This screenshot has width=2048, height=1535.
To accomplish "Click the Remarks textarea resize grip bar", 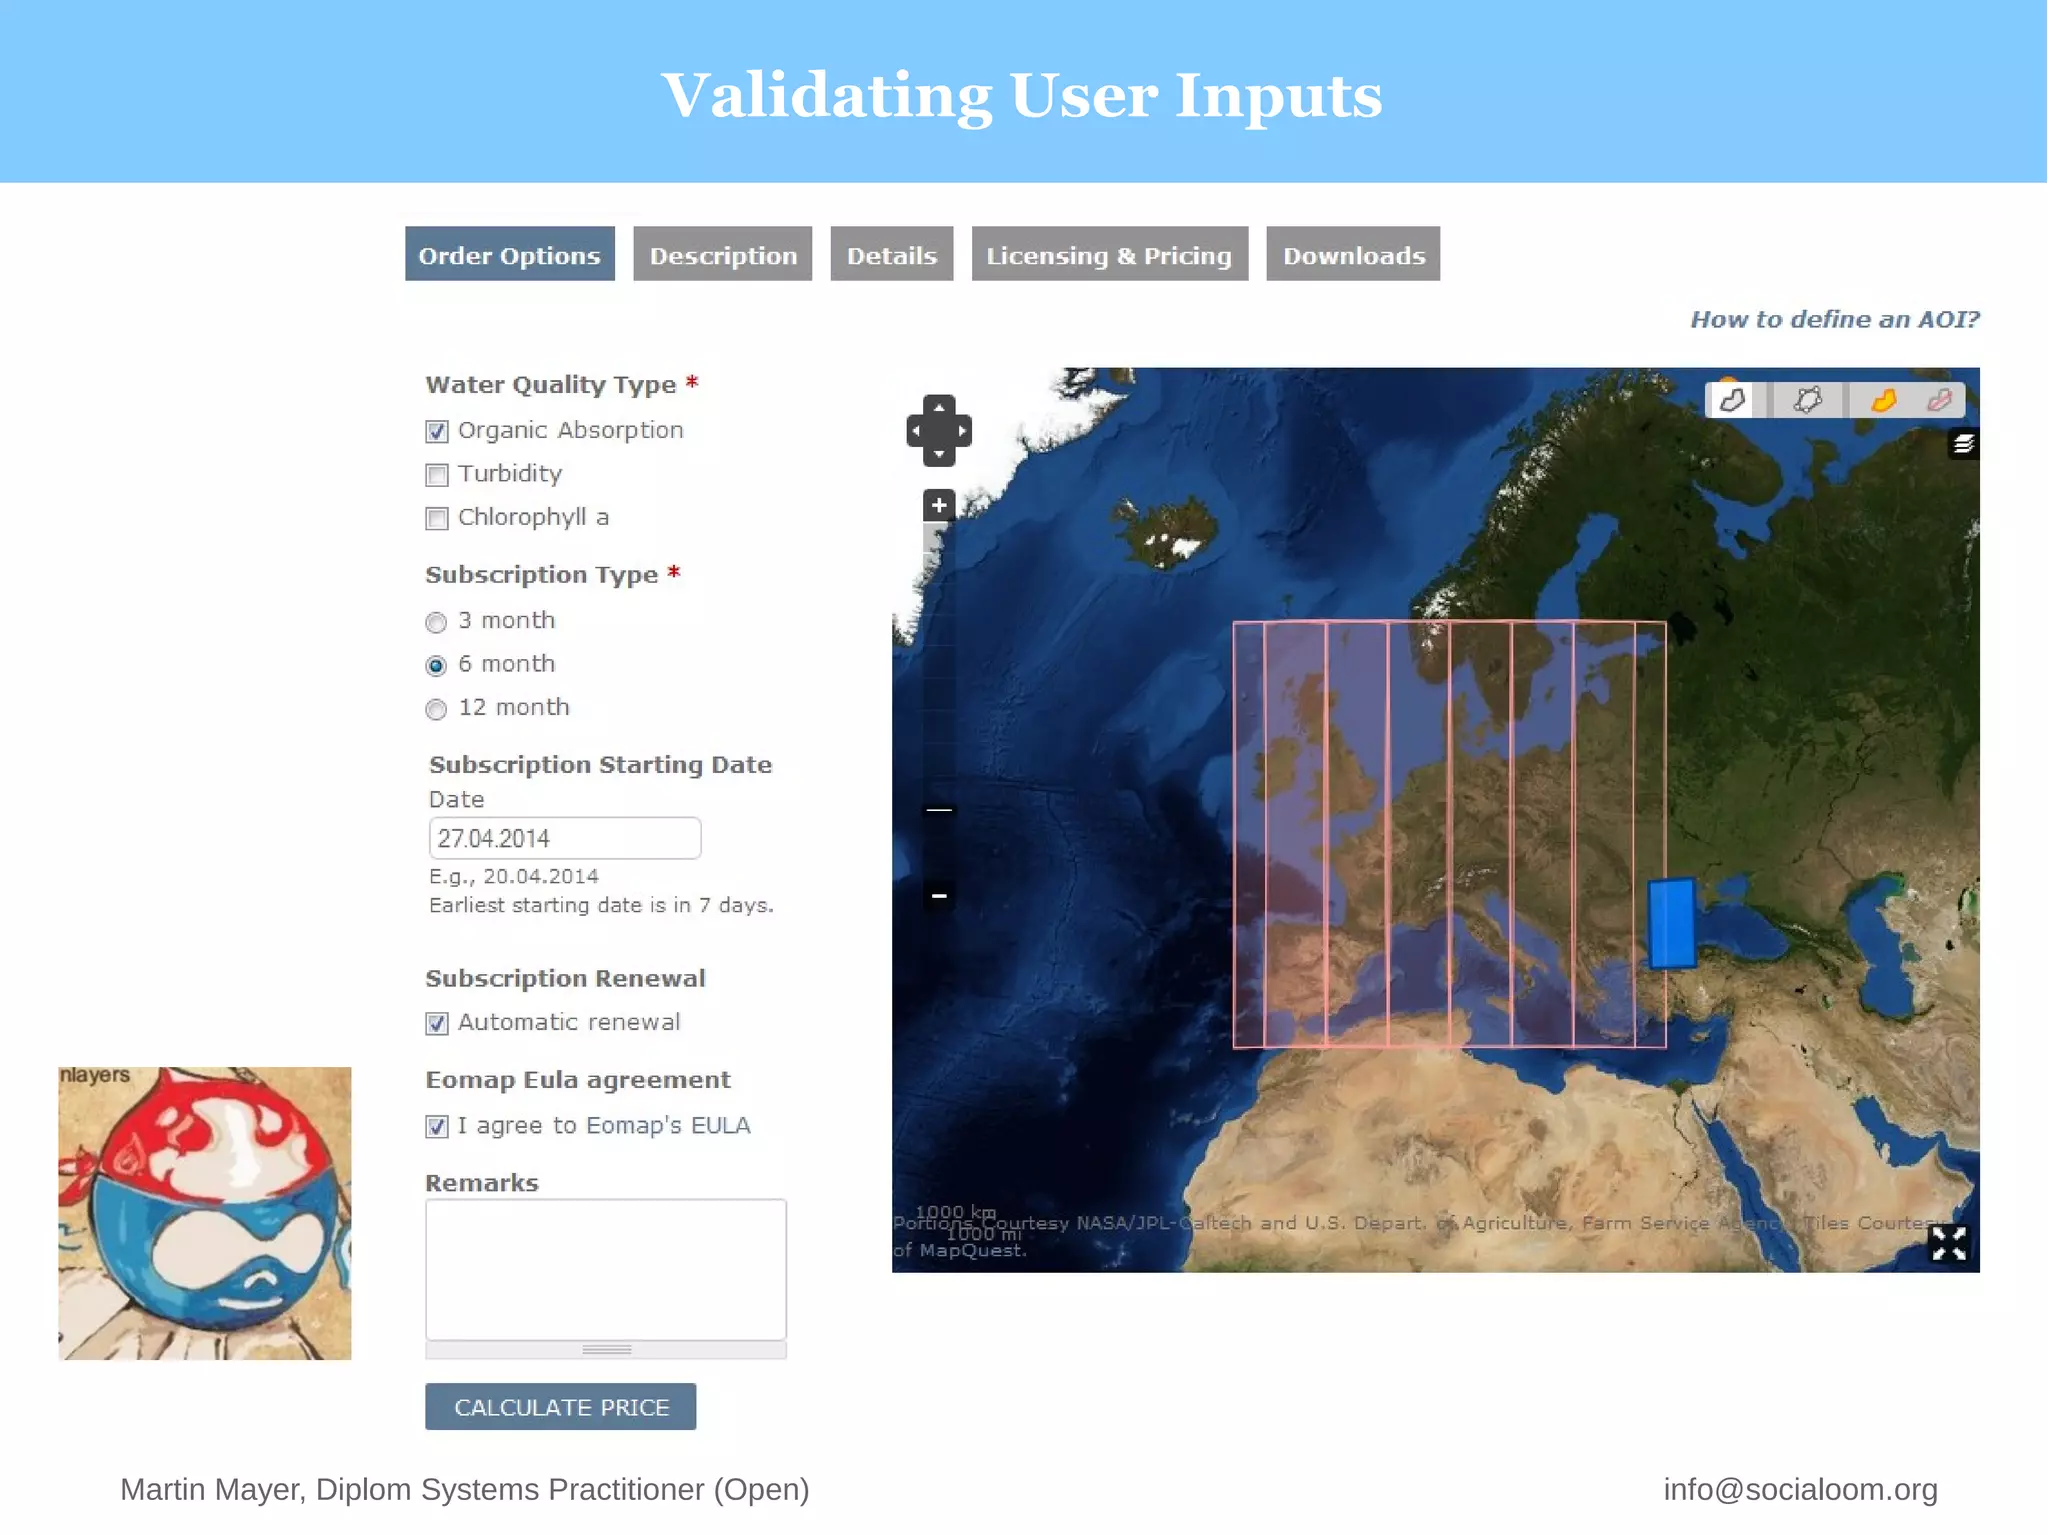I will [606, 1350].
